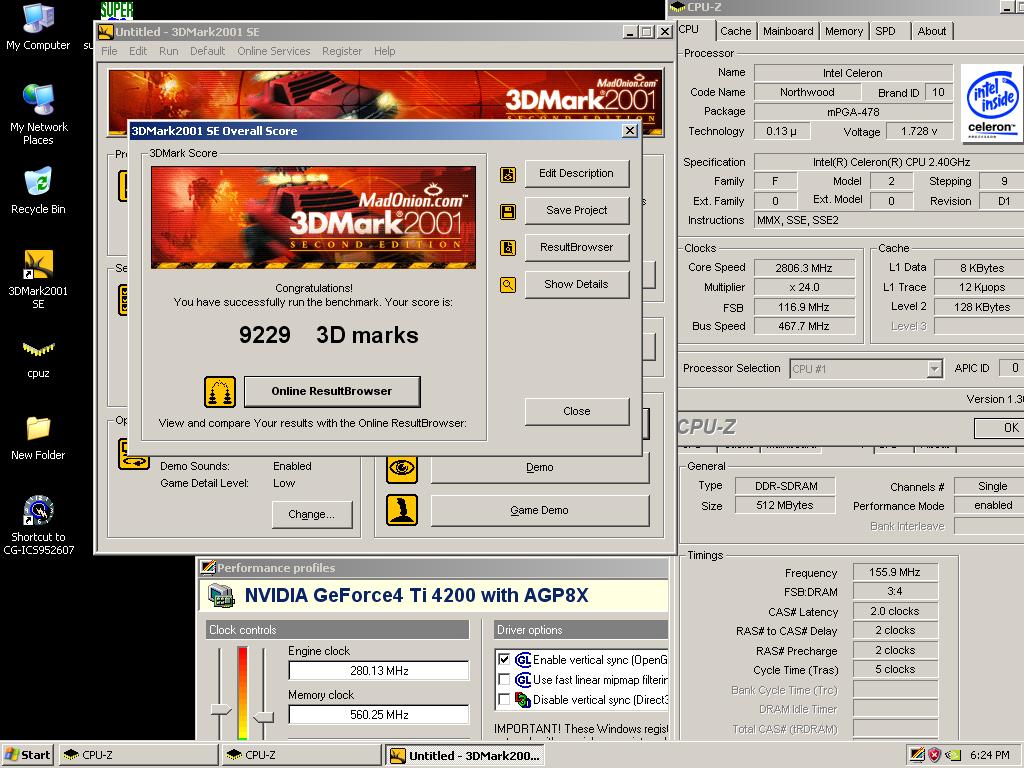1024x768 pixels.
Task: Open the Online Services menu
Action: click(274, 51)
